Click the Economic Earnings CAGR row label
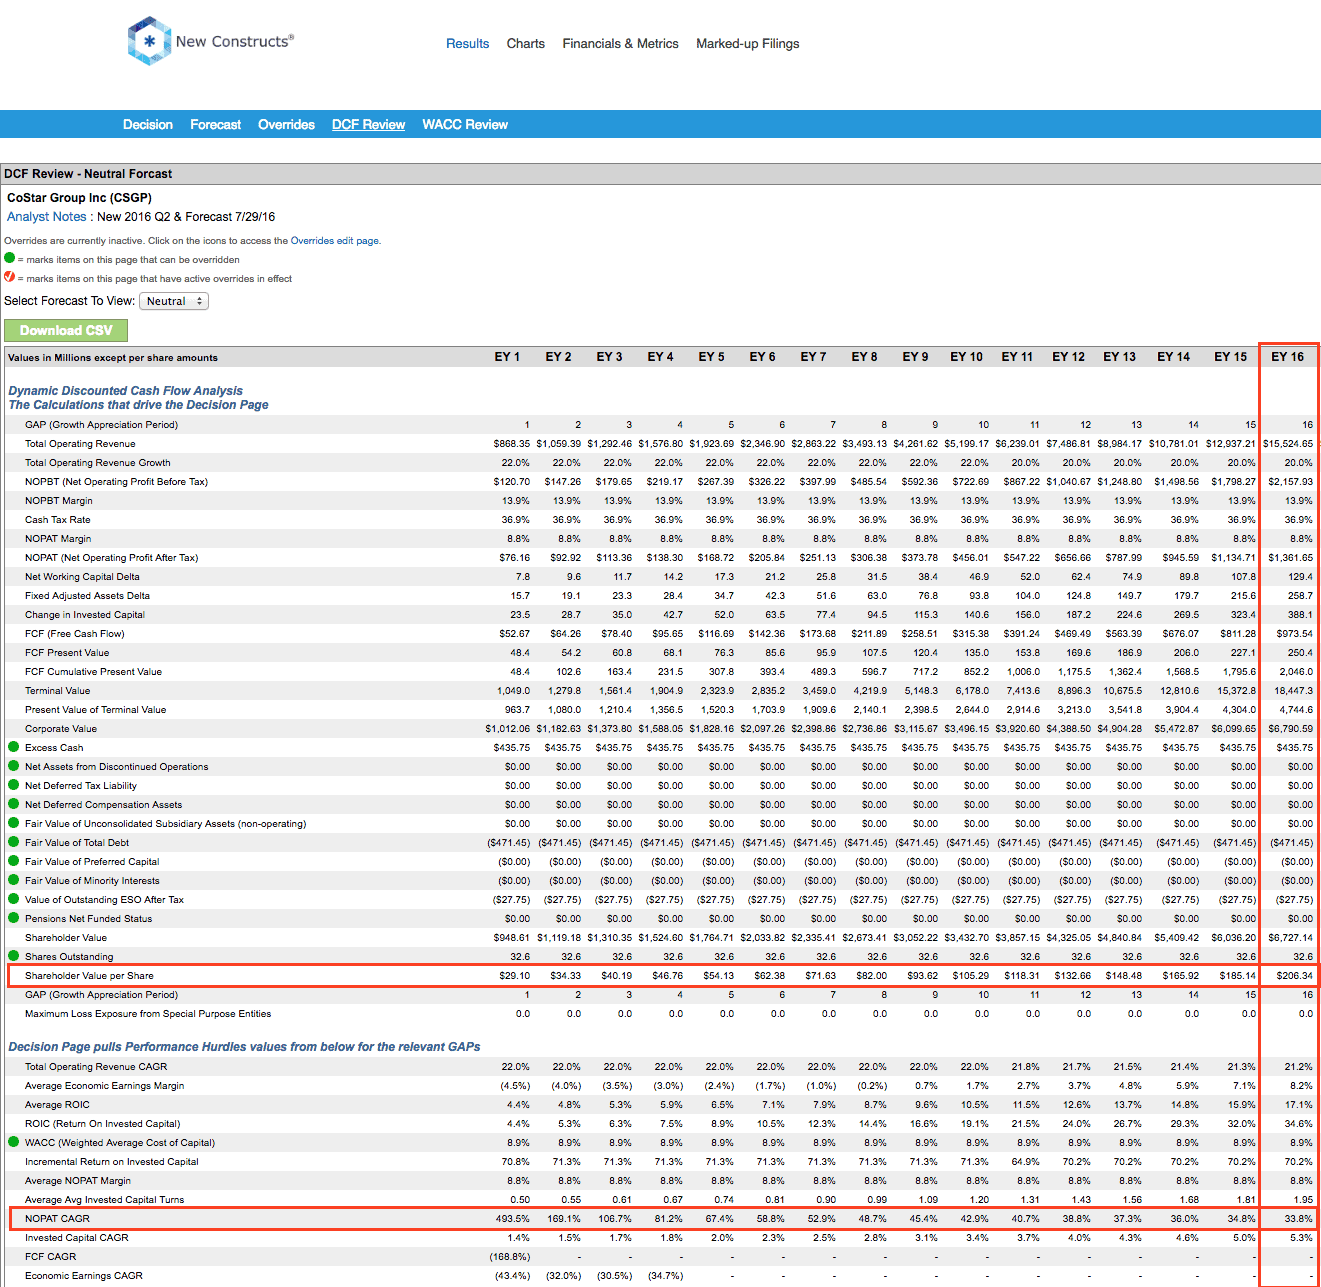Viewport: 1321px width, 1287px height. [84, 1276]
